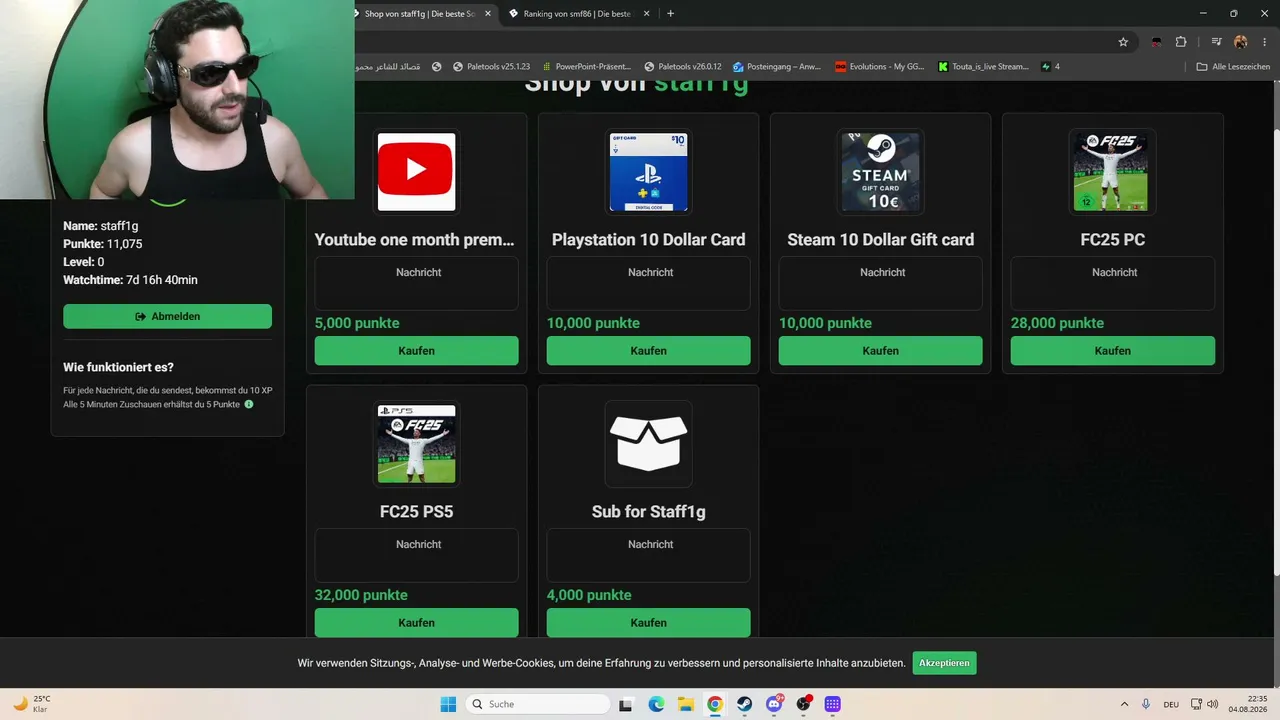The width and height of the screenshot is (1280, 720).
Task: Accept cookies with the Akzeptieren button
Action: coord(944,663)
